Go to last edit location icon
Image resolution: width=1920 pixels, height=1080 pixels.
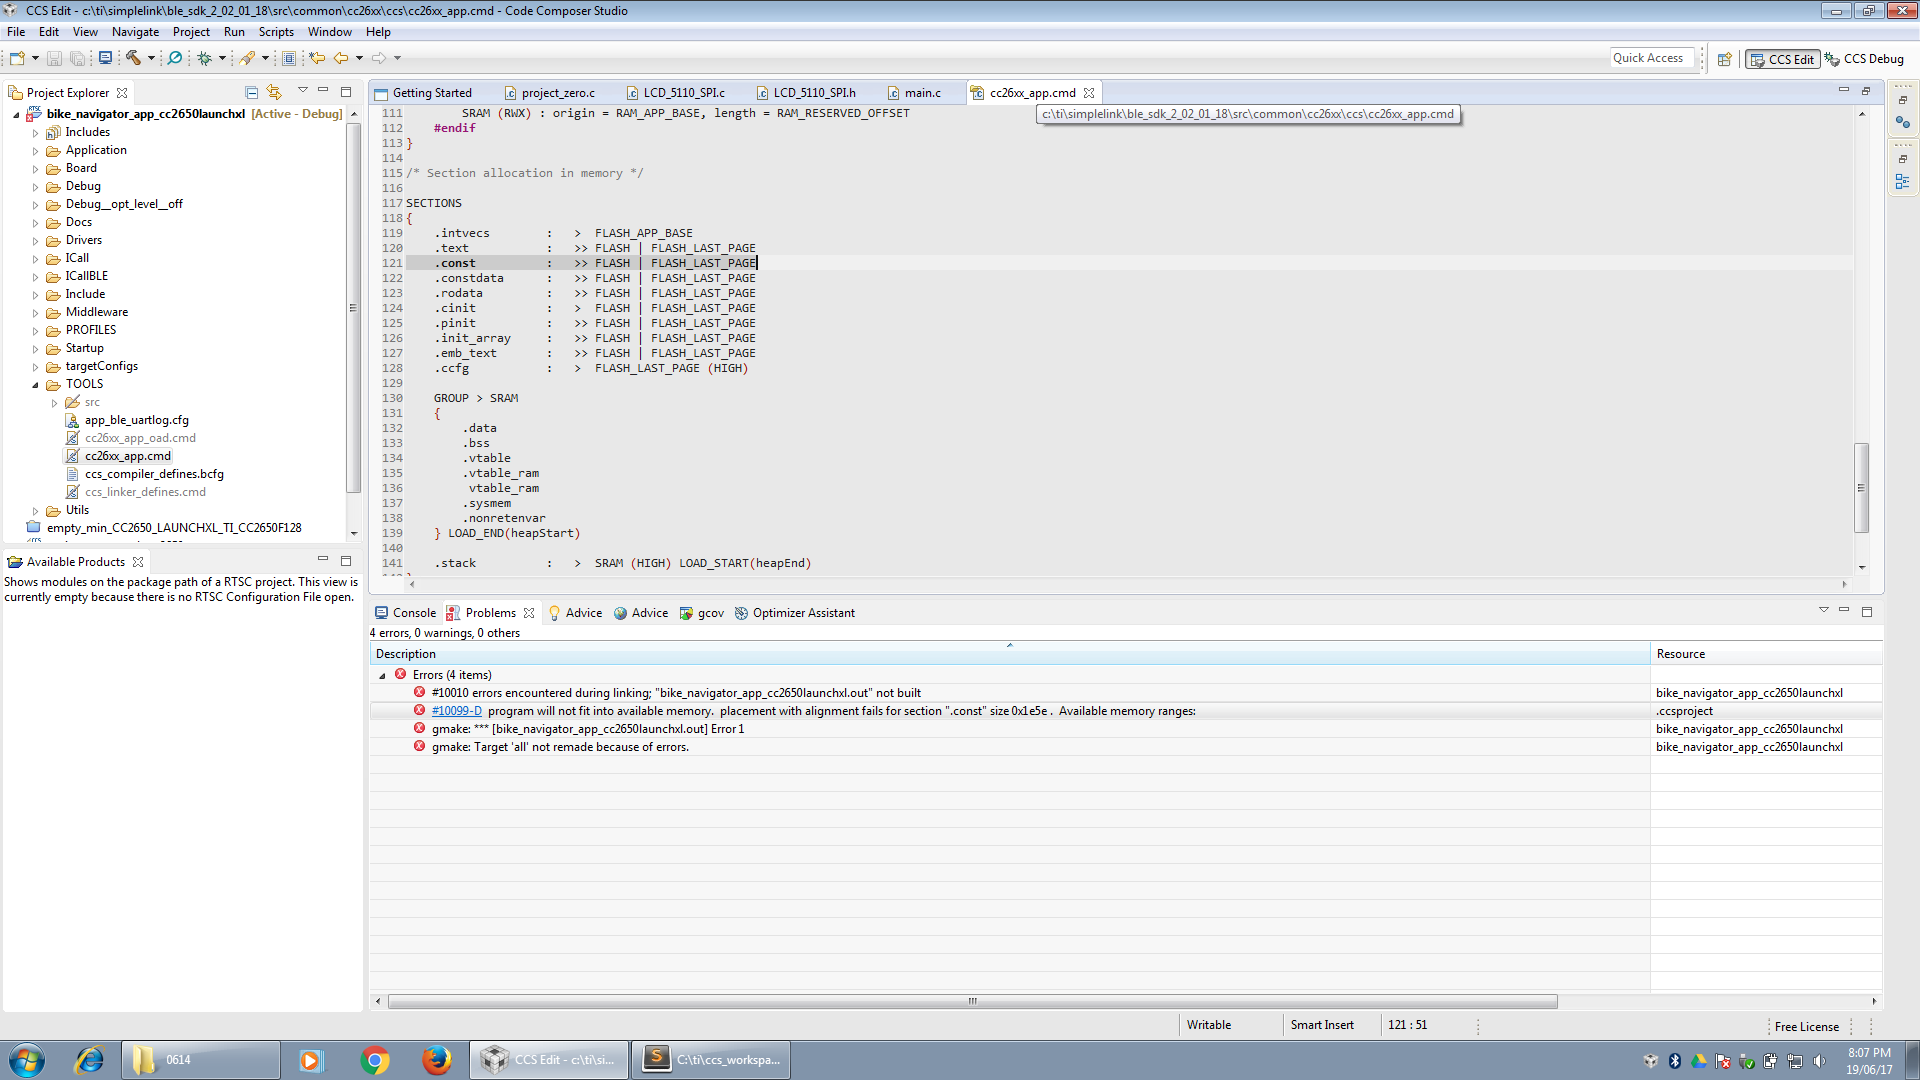[317, 58]
